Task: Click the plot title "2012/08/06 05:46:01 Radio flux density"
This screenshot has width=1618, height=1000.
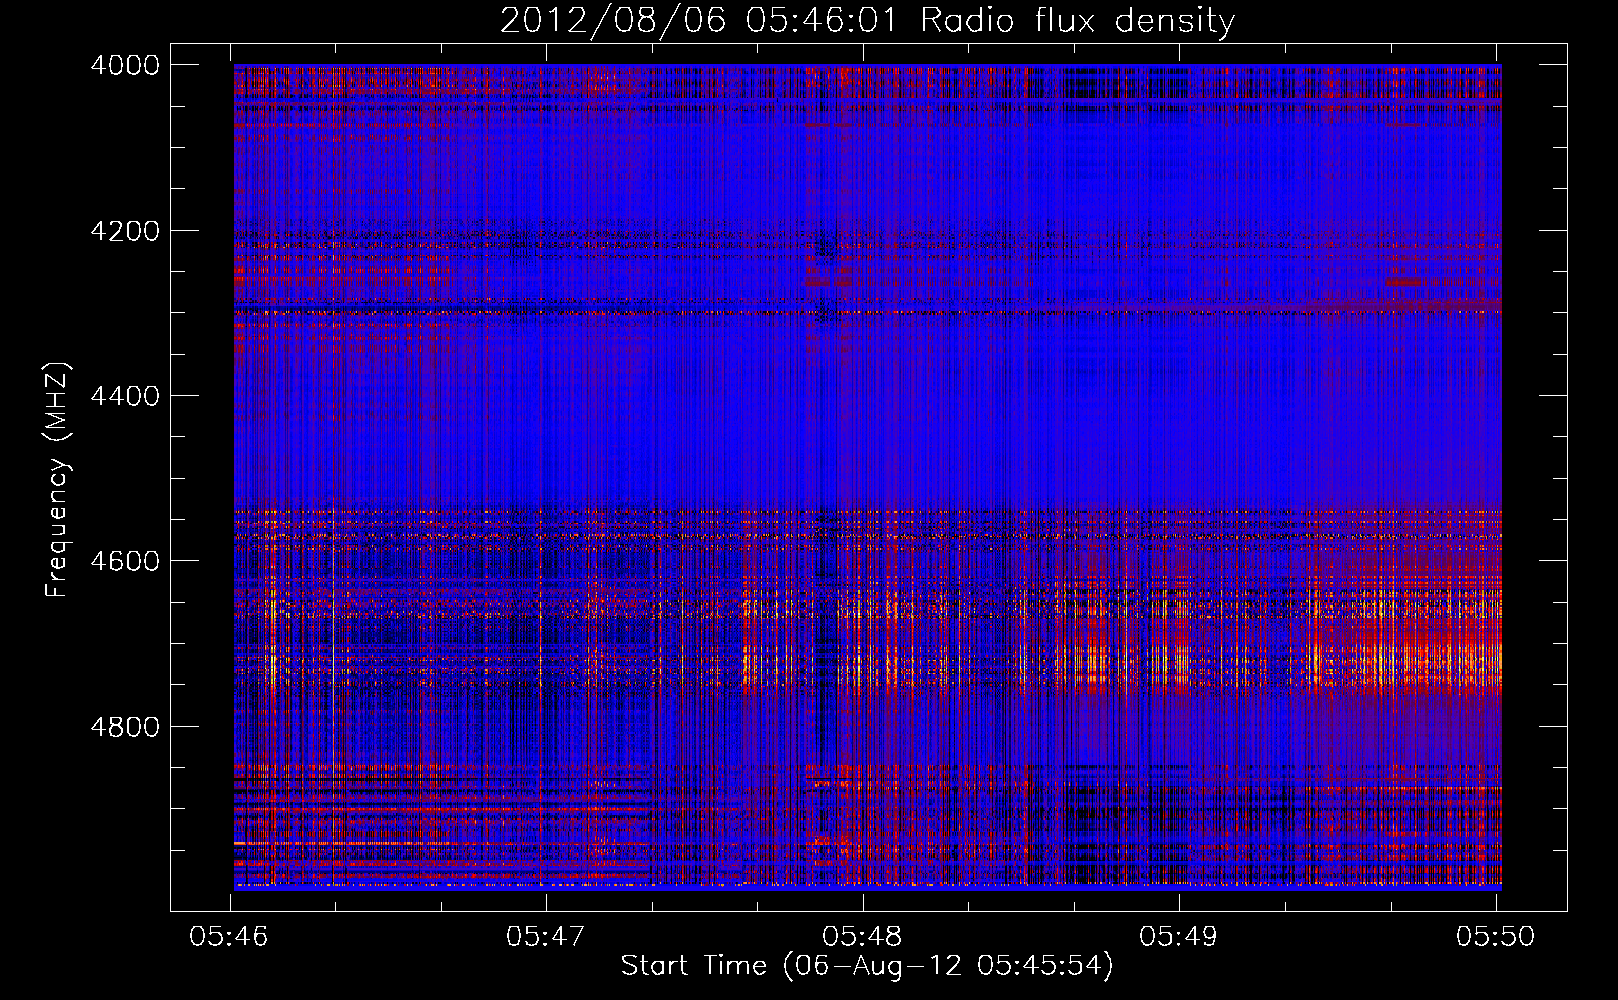Action: pyautogui.click(x=867, y=21)
